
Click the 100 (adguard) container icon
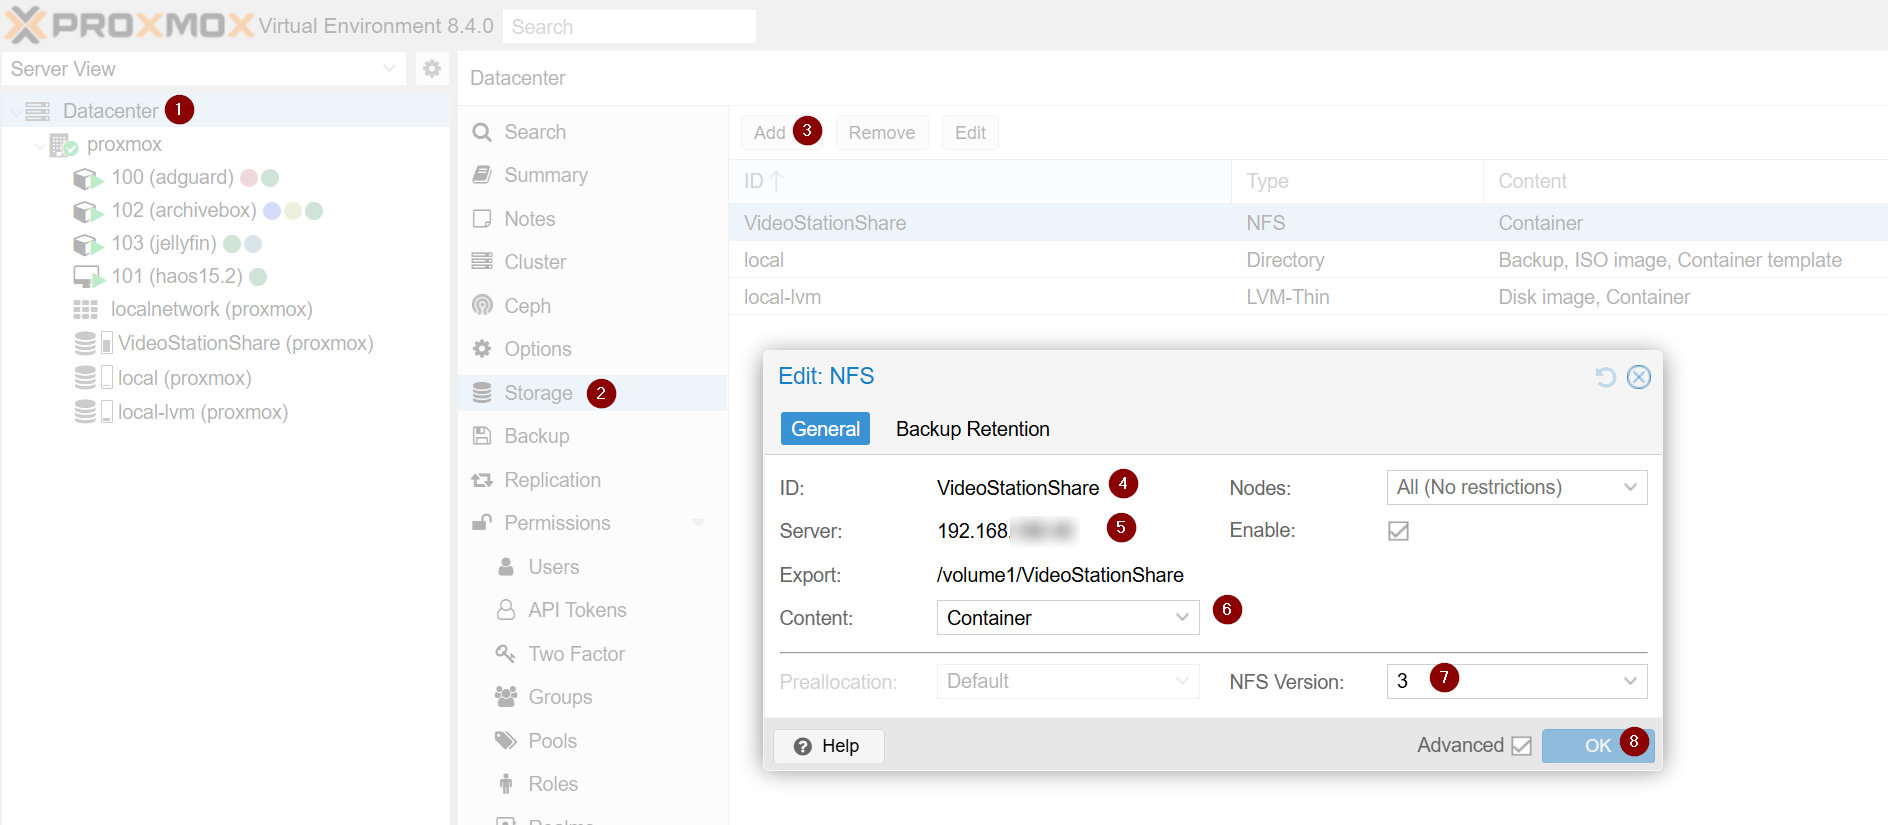[88, 179]
